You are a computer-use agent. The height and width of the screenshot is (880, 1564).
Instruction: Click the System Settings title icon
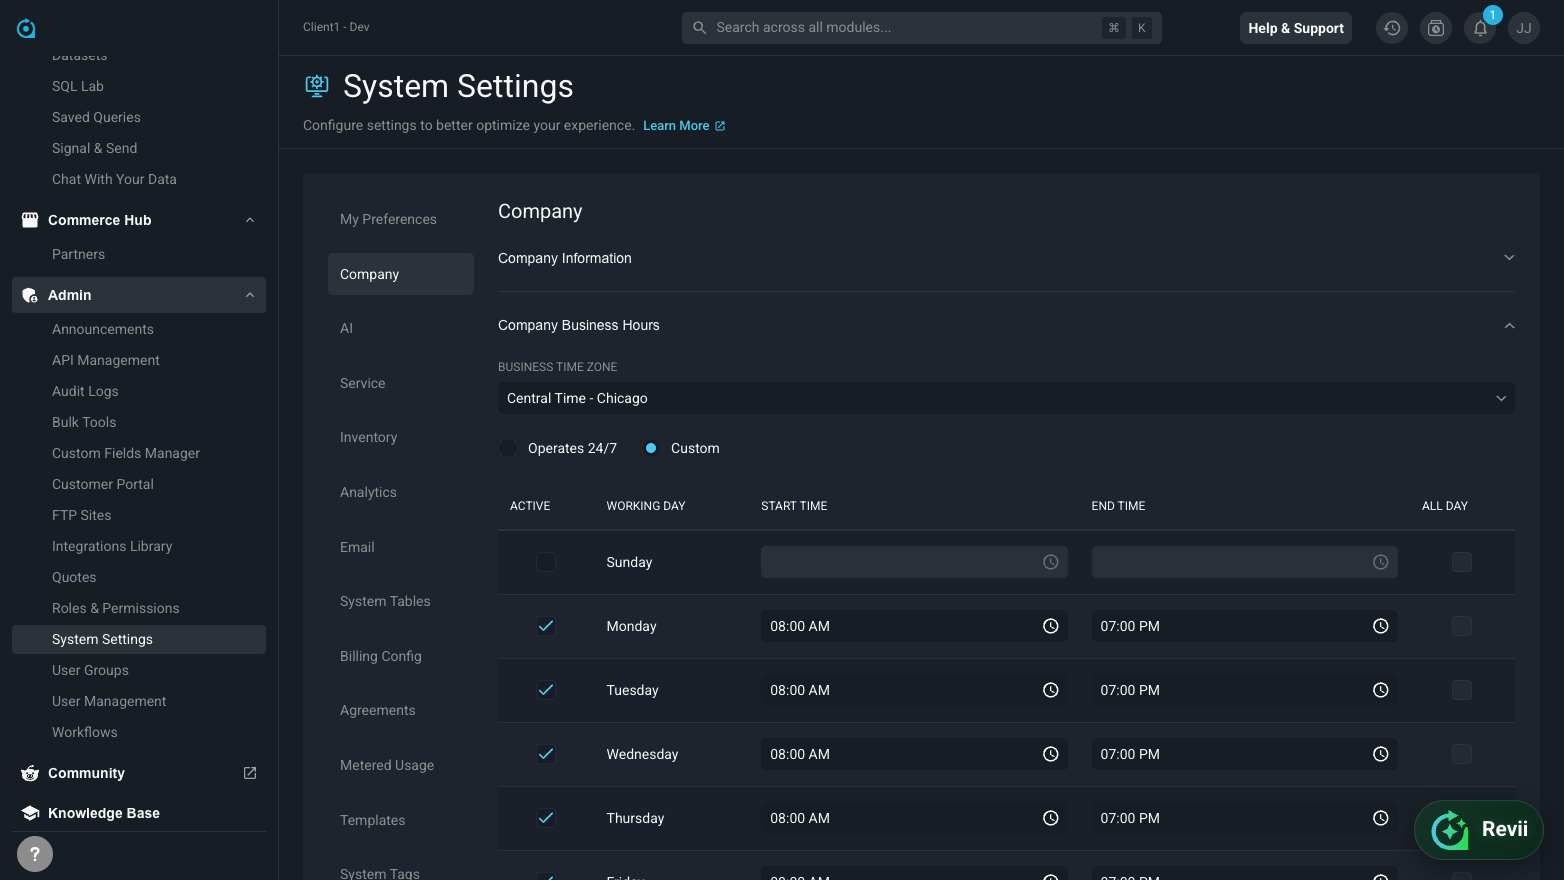pyautogui.click(x=317, y=86)
